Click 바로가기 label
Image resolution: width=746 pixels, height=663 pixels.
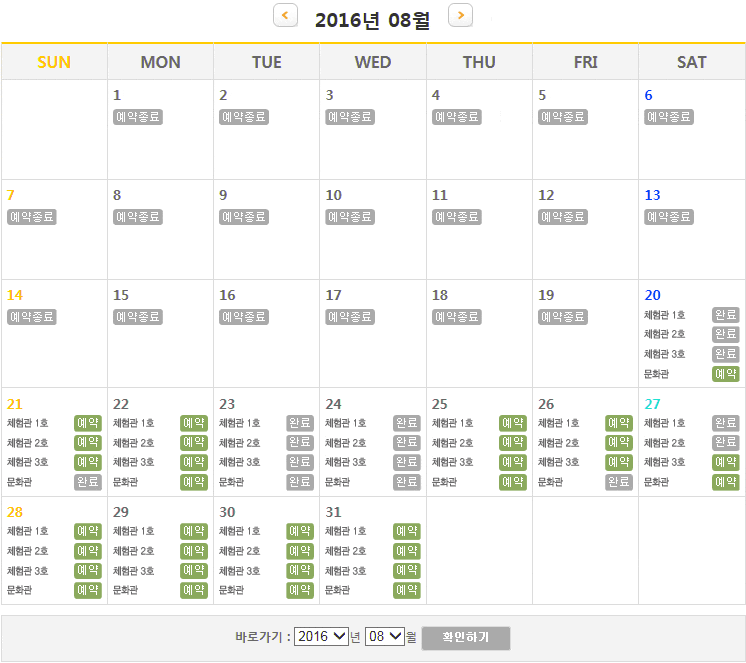(x=263, y=637)
